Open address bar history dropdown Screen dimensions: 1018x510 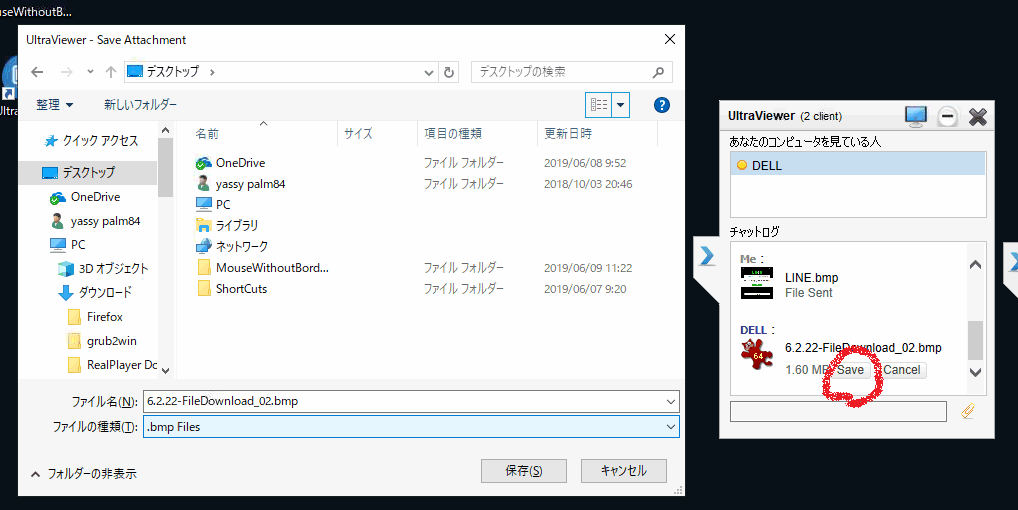tap(428, 73)
